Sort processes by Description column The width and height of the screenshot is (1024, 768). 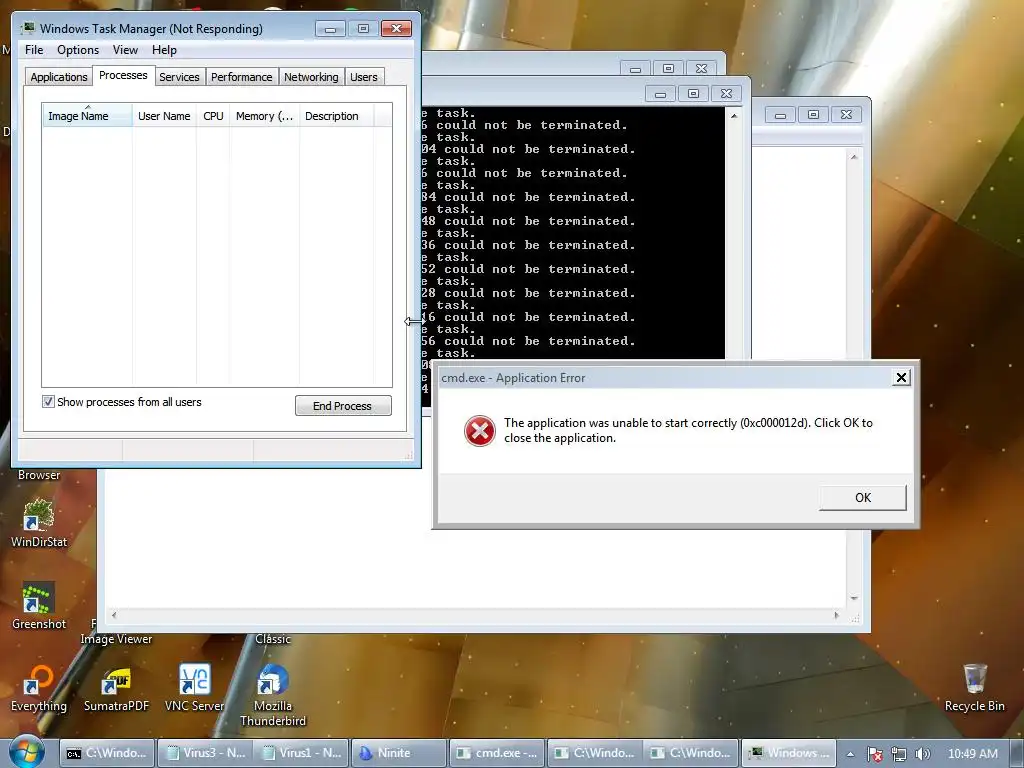tap(336, 116)
